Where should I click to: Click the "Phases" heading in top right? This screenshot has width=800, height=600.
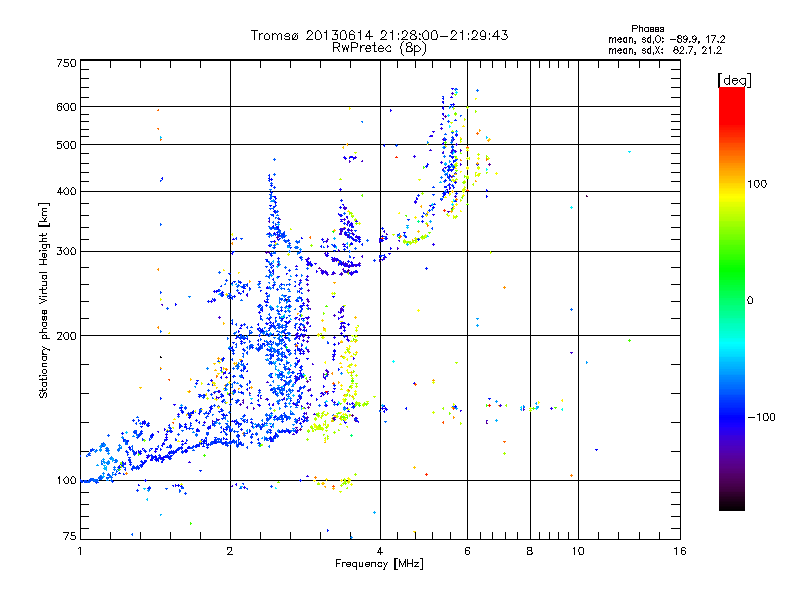(647, 29)
